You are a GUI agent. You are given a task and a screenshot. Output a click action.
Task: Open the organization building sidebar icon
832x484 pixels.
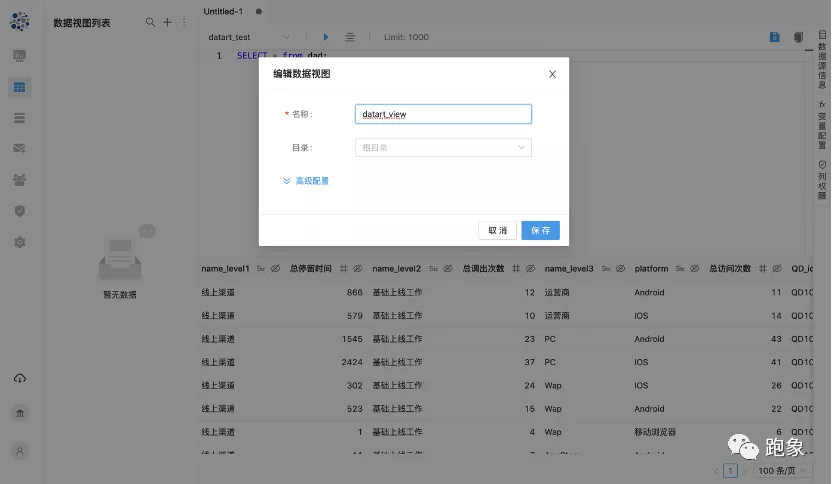[20, 413]
